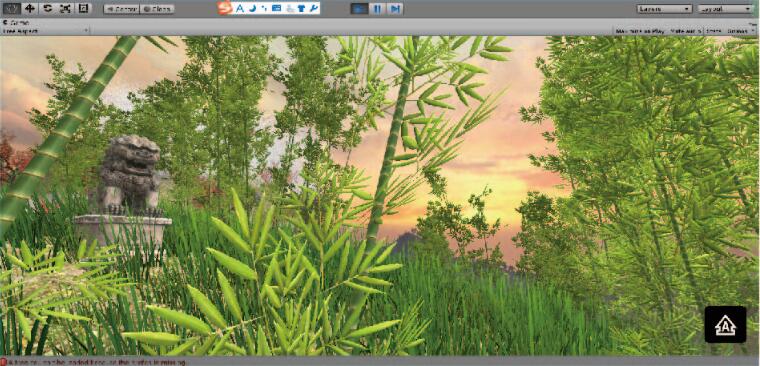Select the Scale tool
The image size is (760, 366).
(65, 8)
